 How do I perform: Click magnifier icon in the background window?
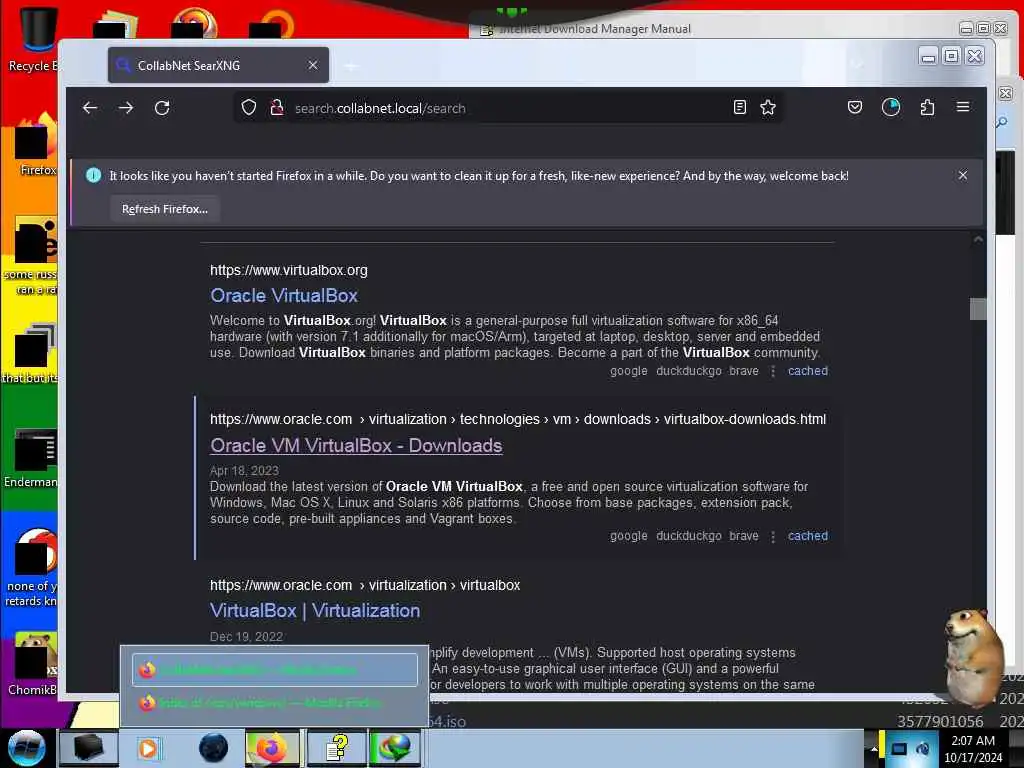(x=1002, y=123)
